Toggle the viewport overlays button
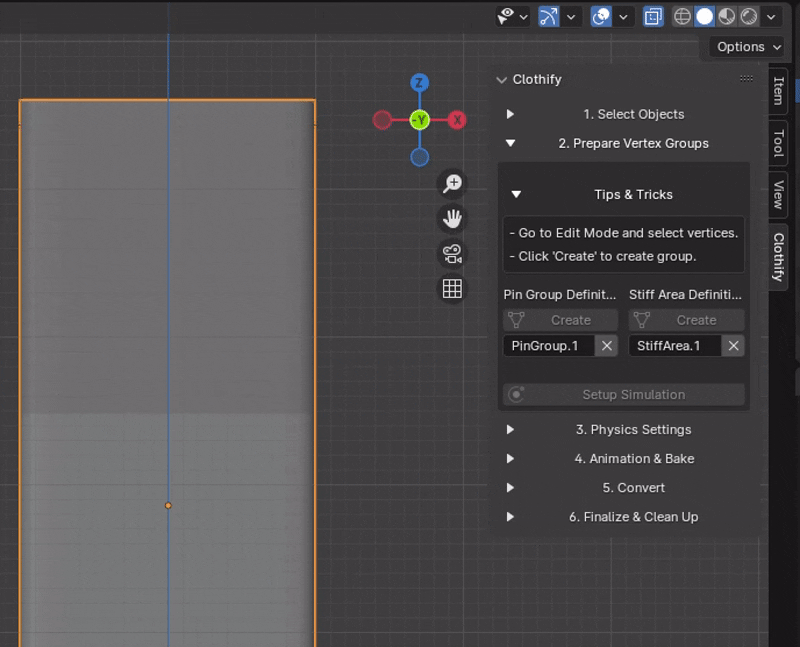The width and height of the screenshot is (800, 647). tap(601, 16)
